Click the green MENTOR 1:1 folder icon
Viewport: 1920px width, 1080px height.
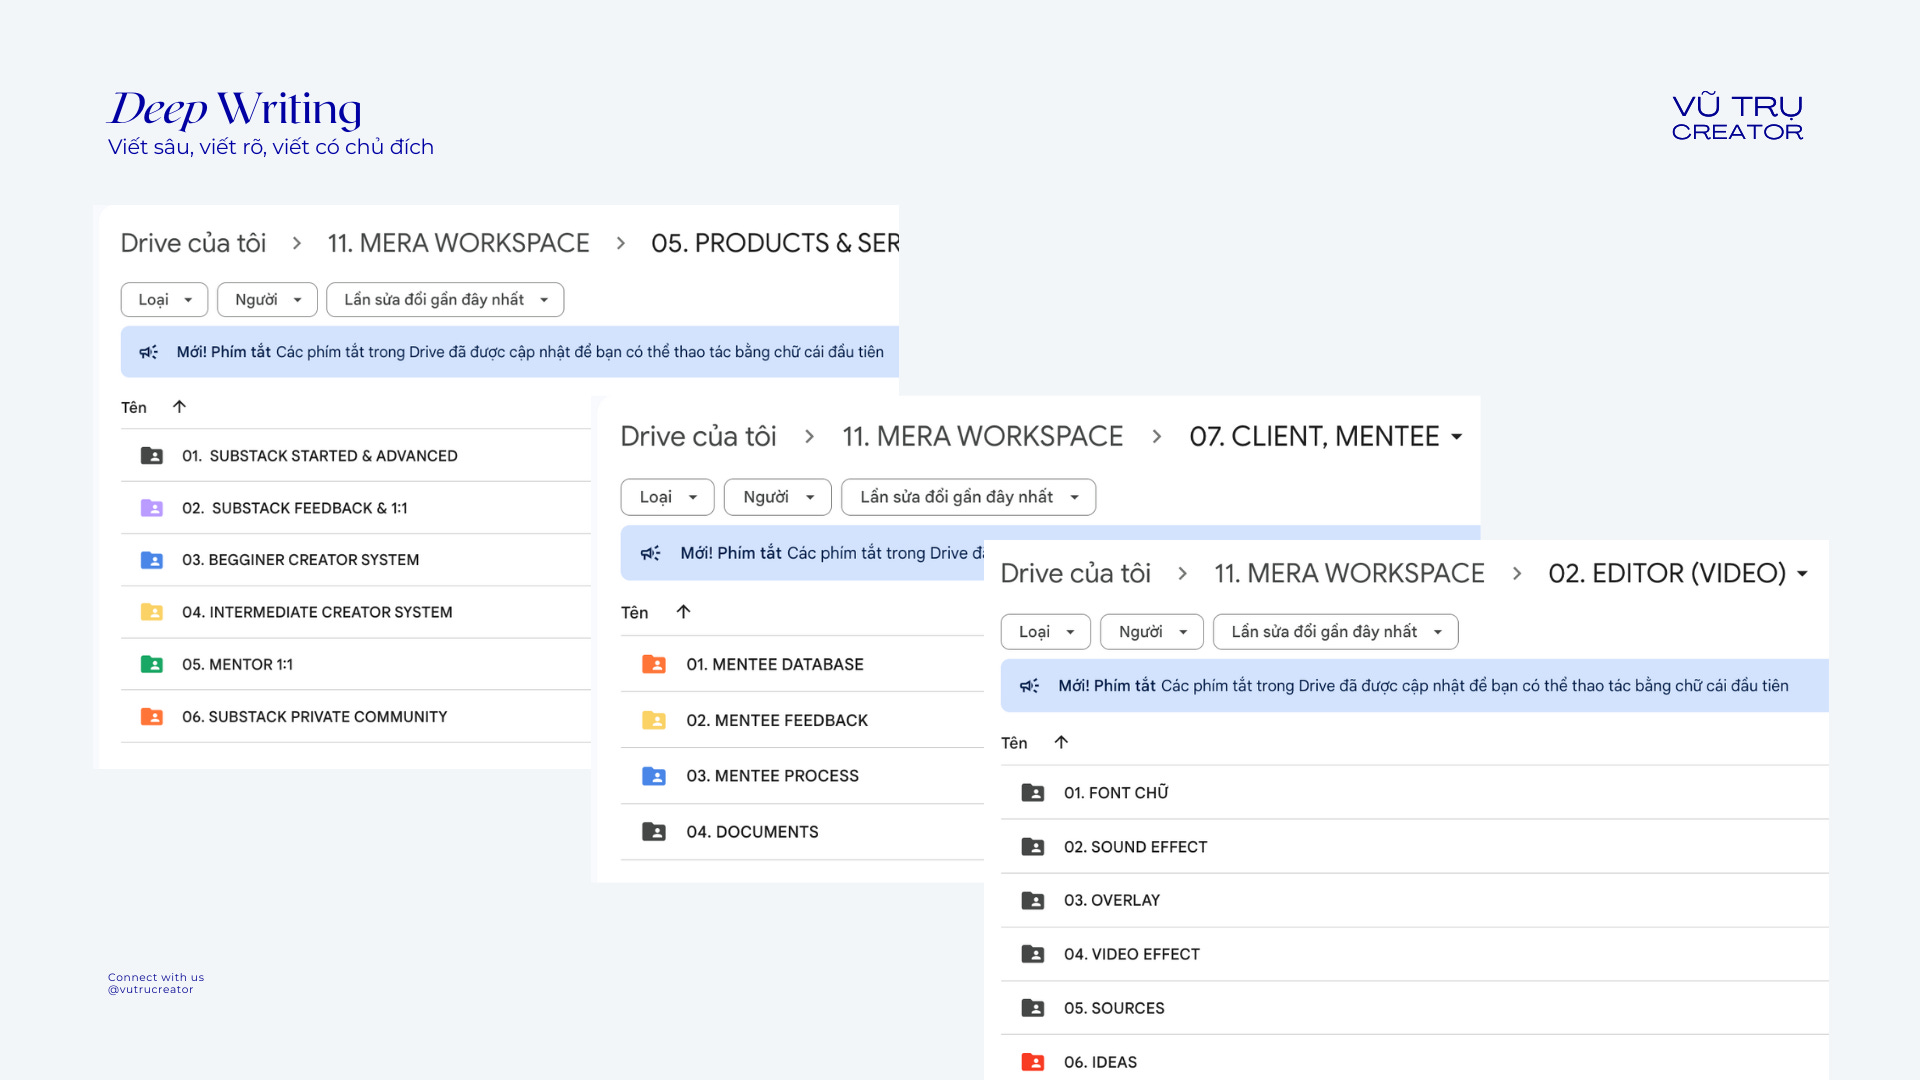point(152,664)
